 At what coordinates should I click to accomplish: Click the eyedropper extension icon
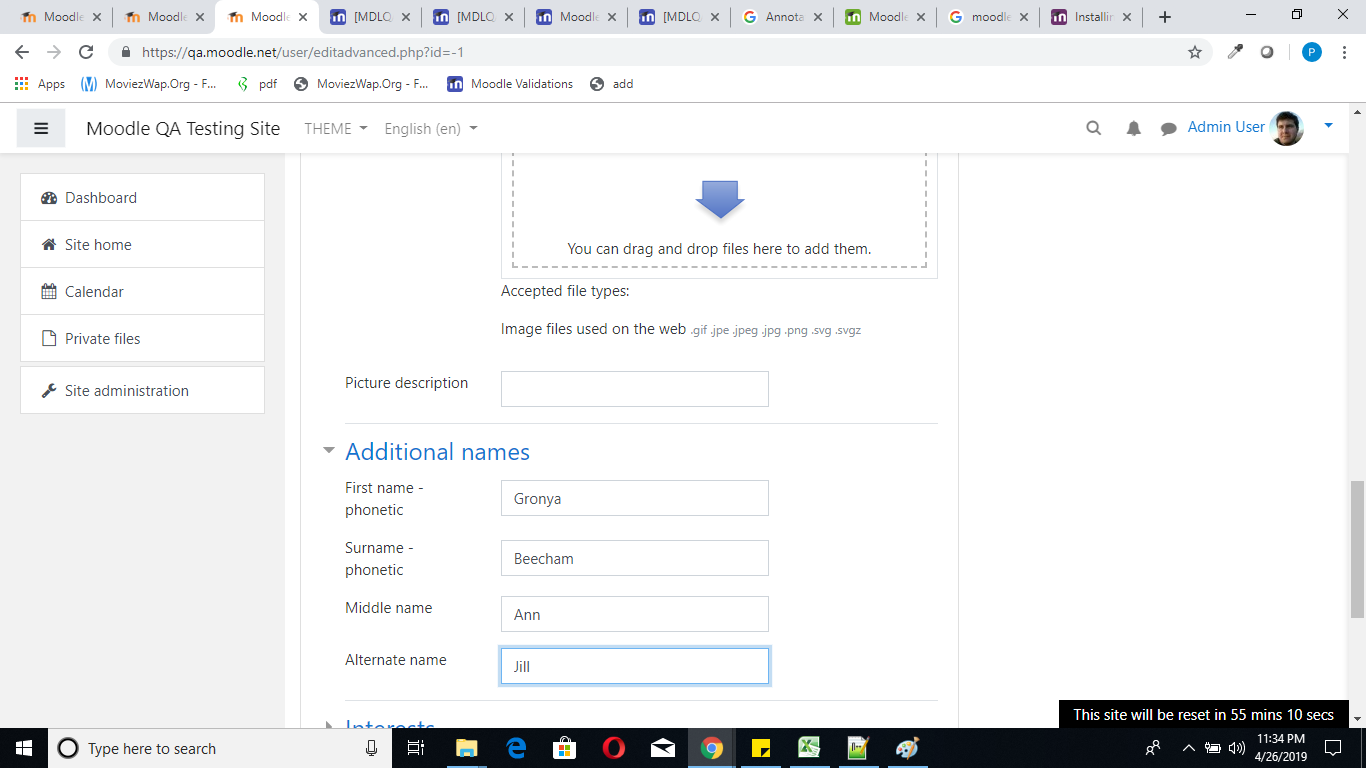point(1235,52)
